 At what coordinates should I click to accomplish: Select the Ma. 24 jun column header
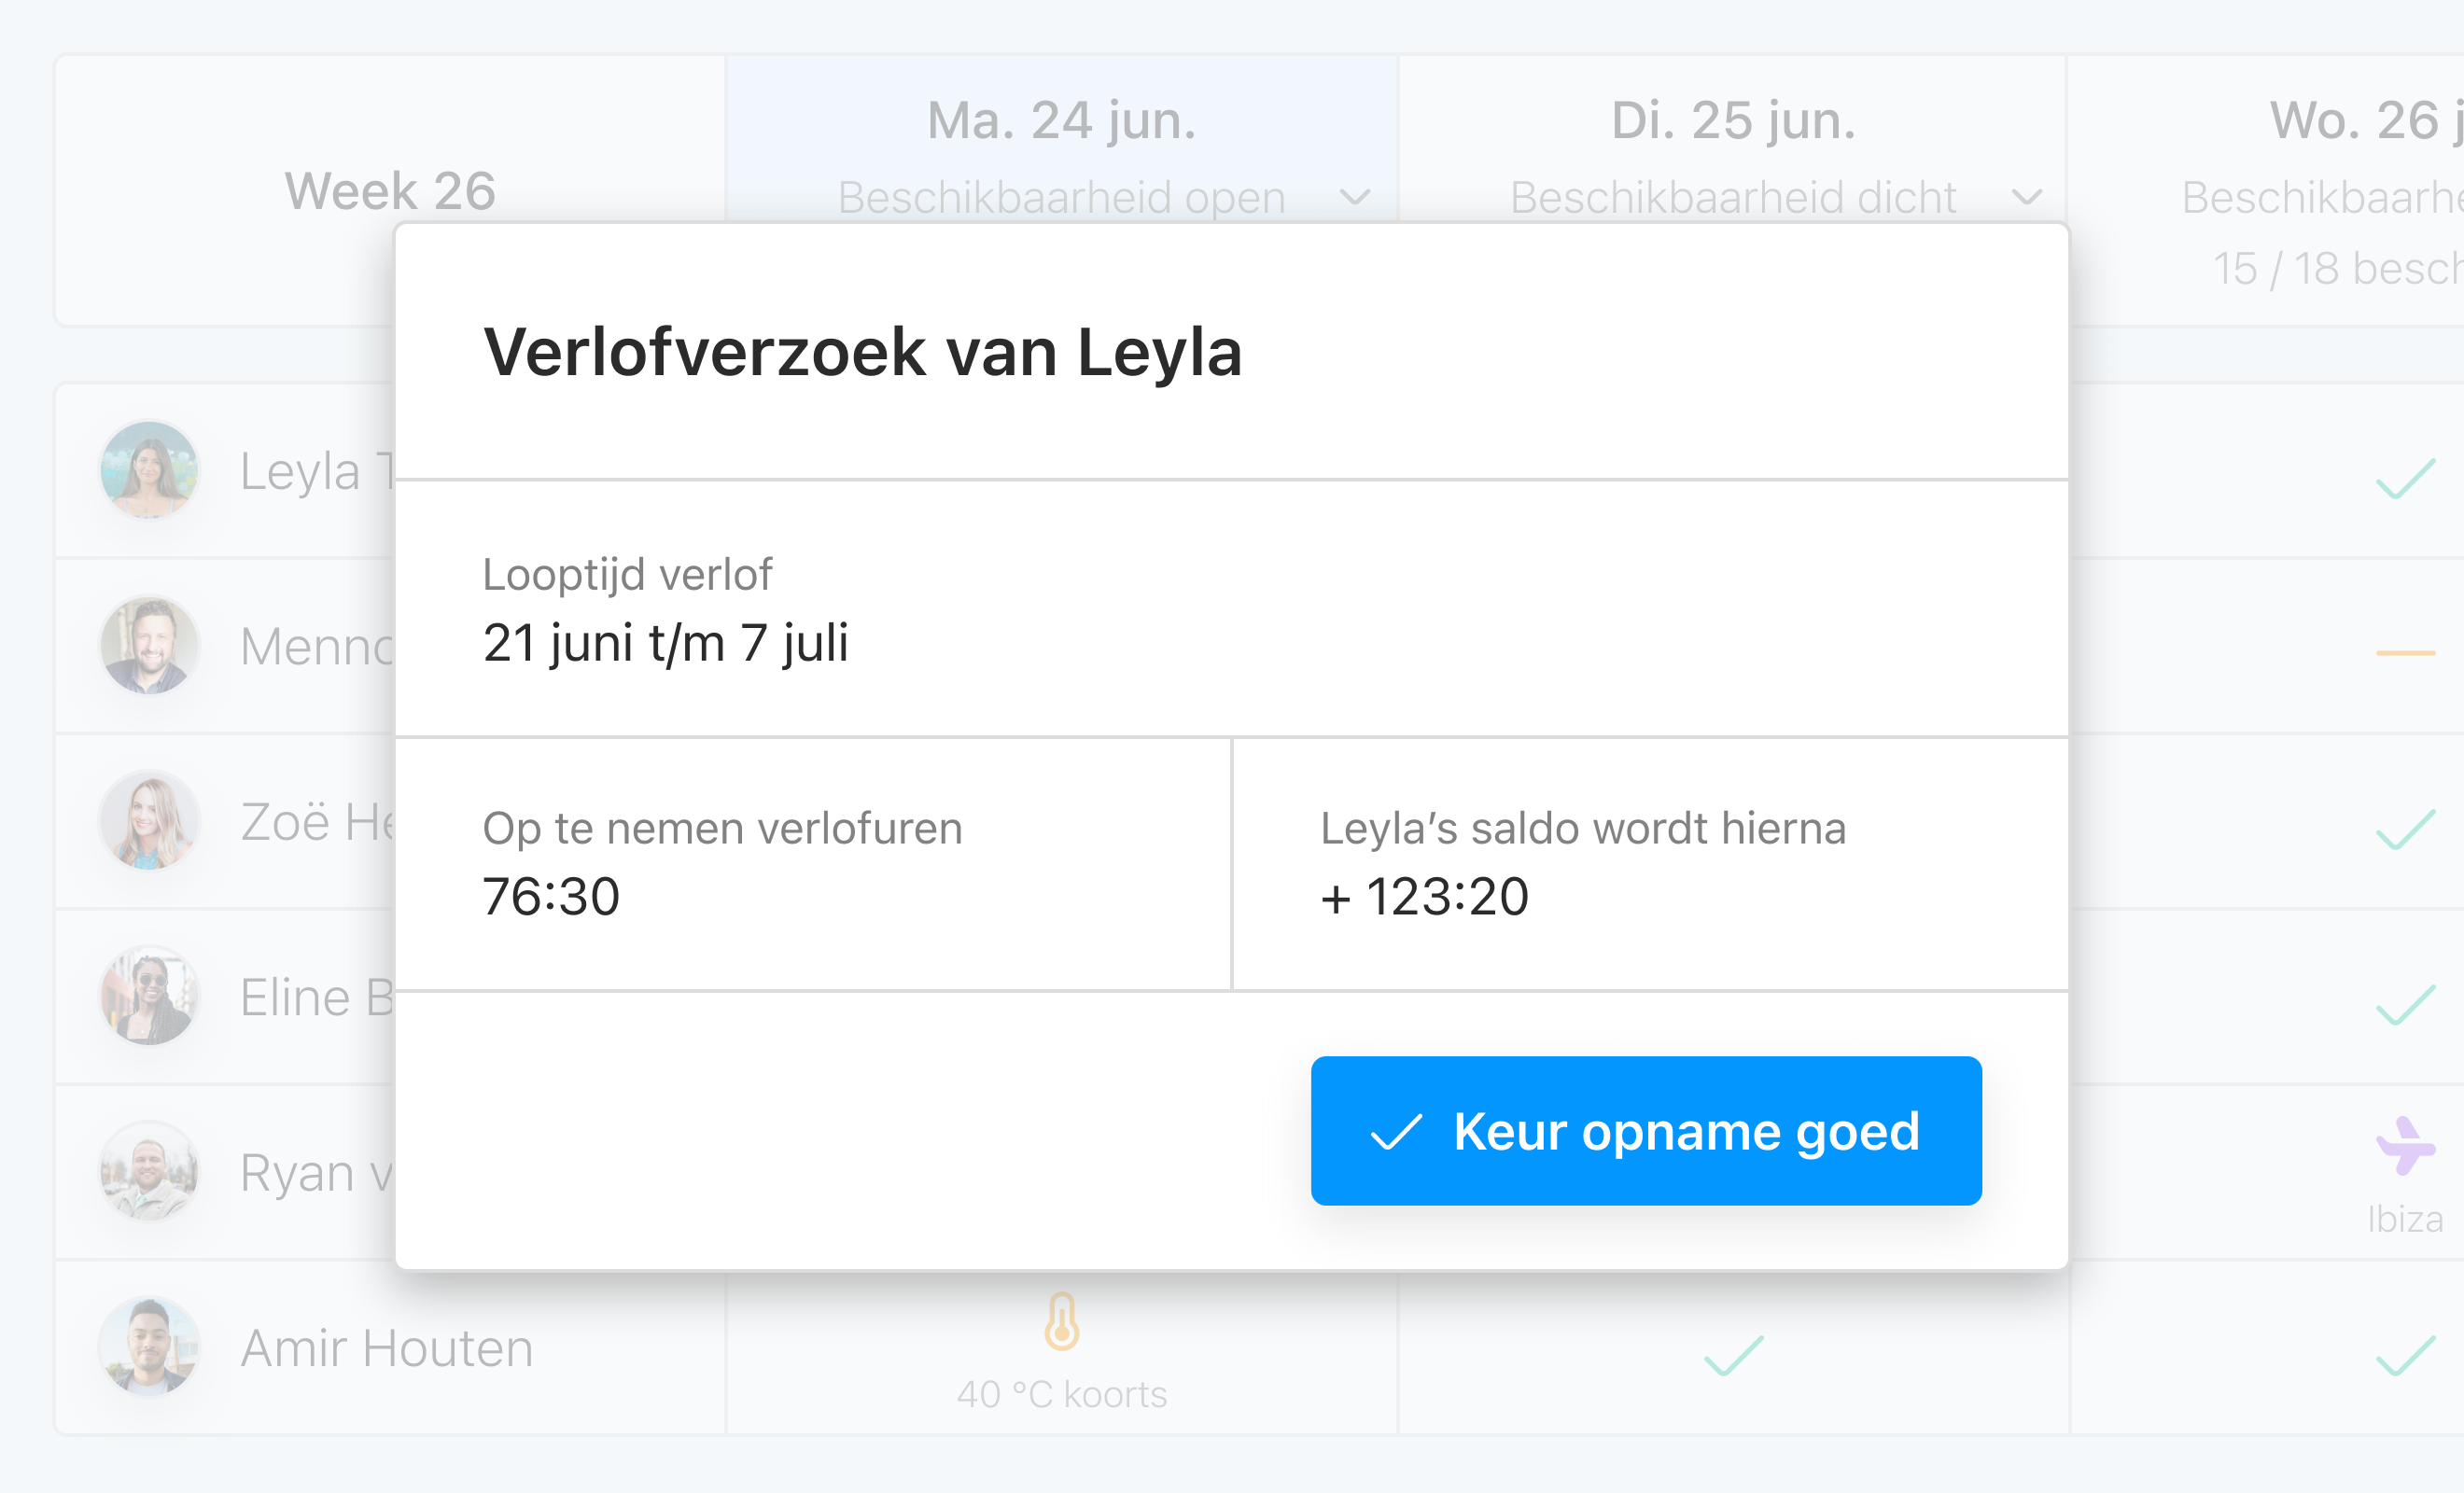(x=1059, y=122)
